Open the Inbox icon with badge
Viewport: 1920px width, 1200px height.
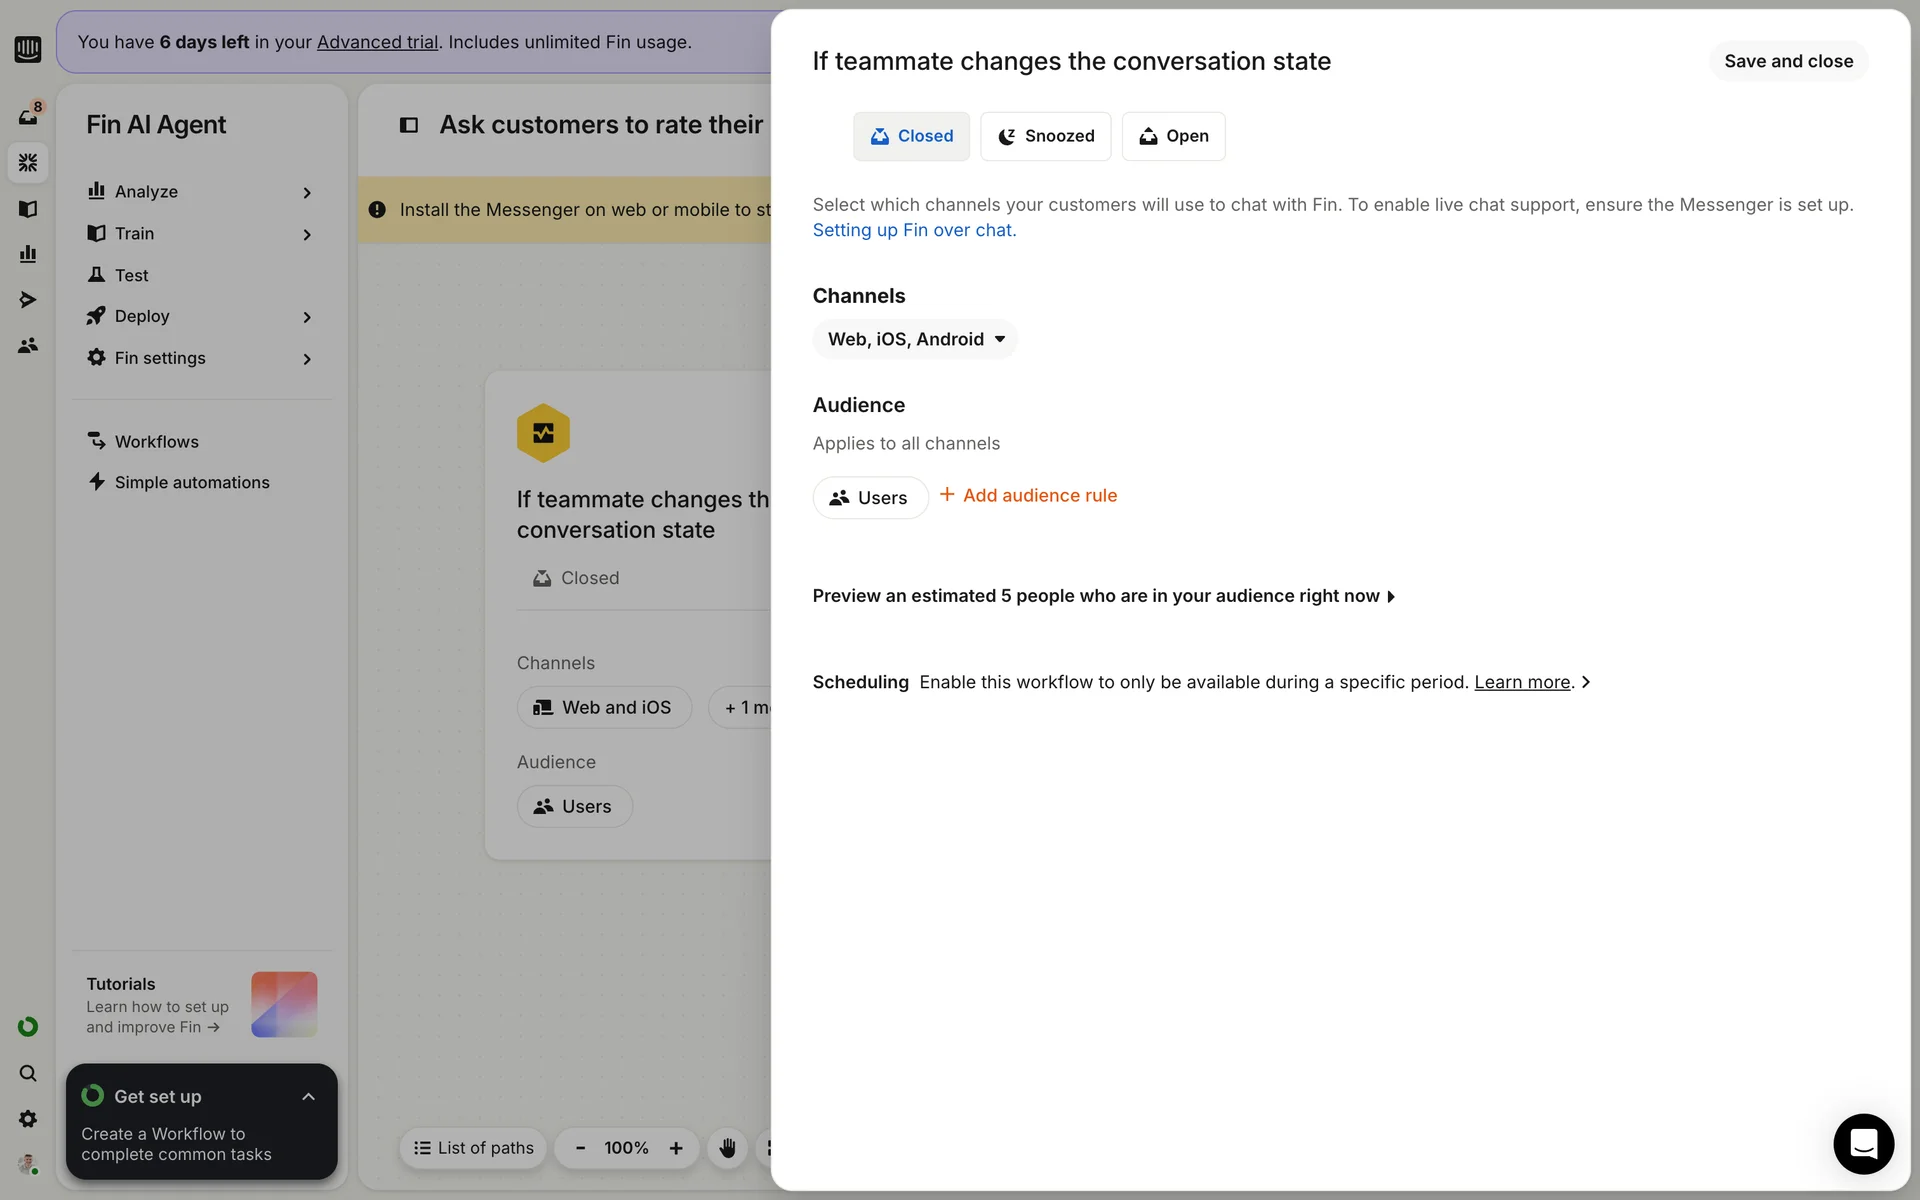28,116
